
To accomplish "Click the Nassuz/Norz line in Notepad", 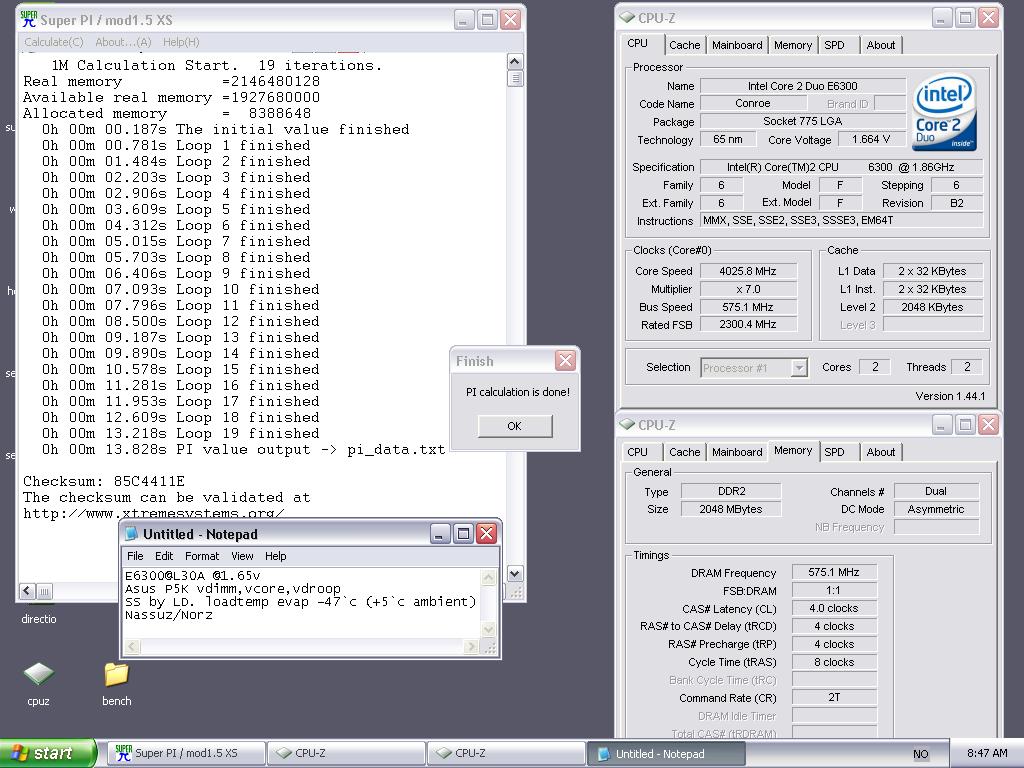I will pos(168,615).
